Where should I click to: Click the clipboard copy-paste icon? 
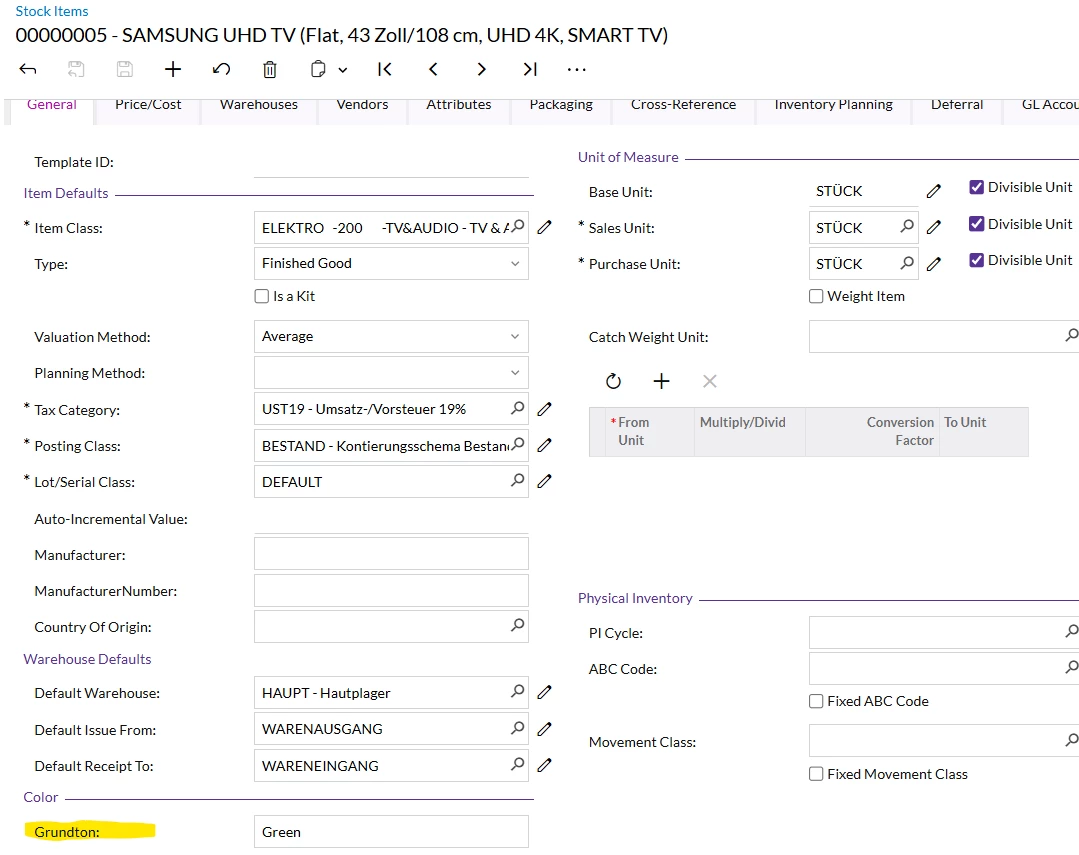[x=318, y=70]
